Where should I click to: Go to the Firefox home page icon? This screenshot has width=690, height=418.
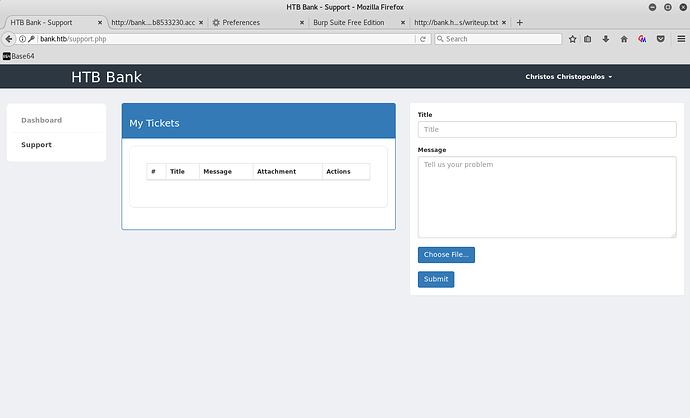pyautogui.click(x=624, y=39)
